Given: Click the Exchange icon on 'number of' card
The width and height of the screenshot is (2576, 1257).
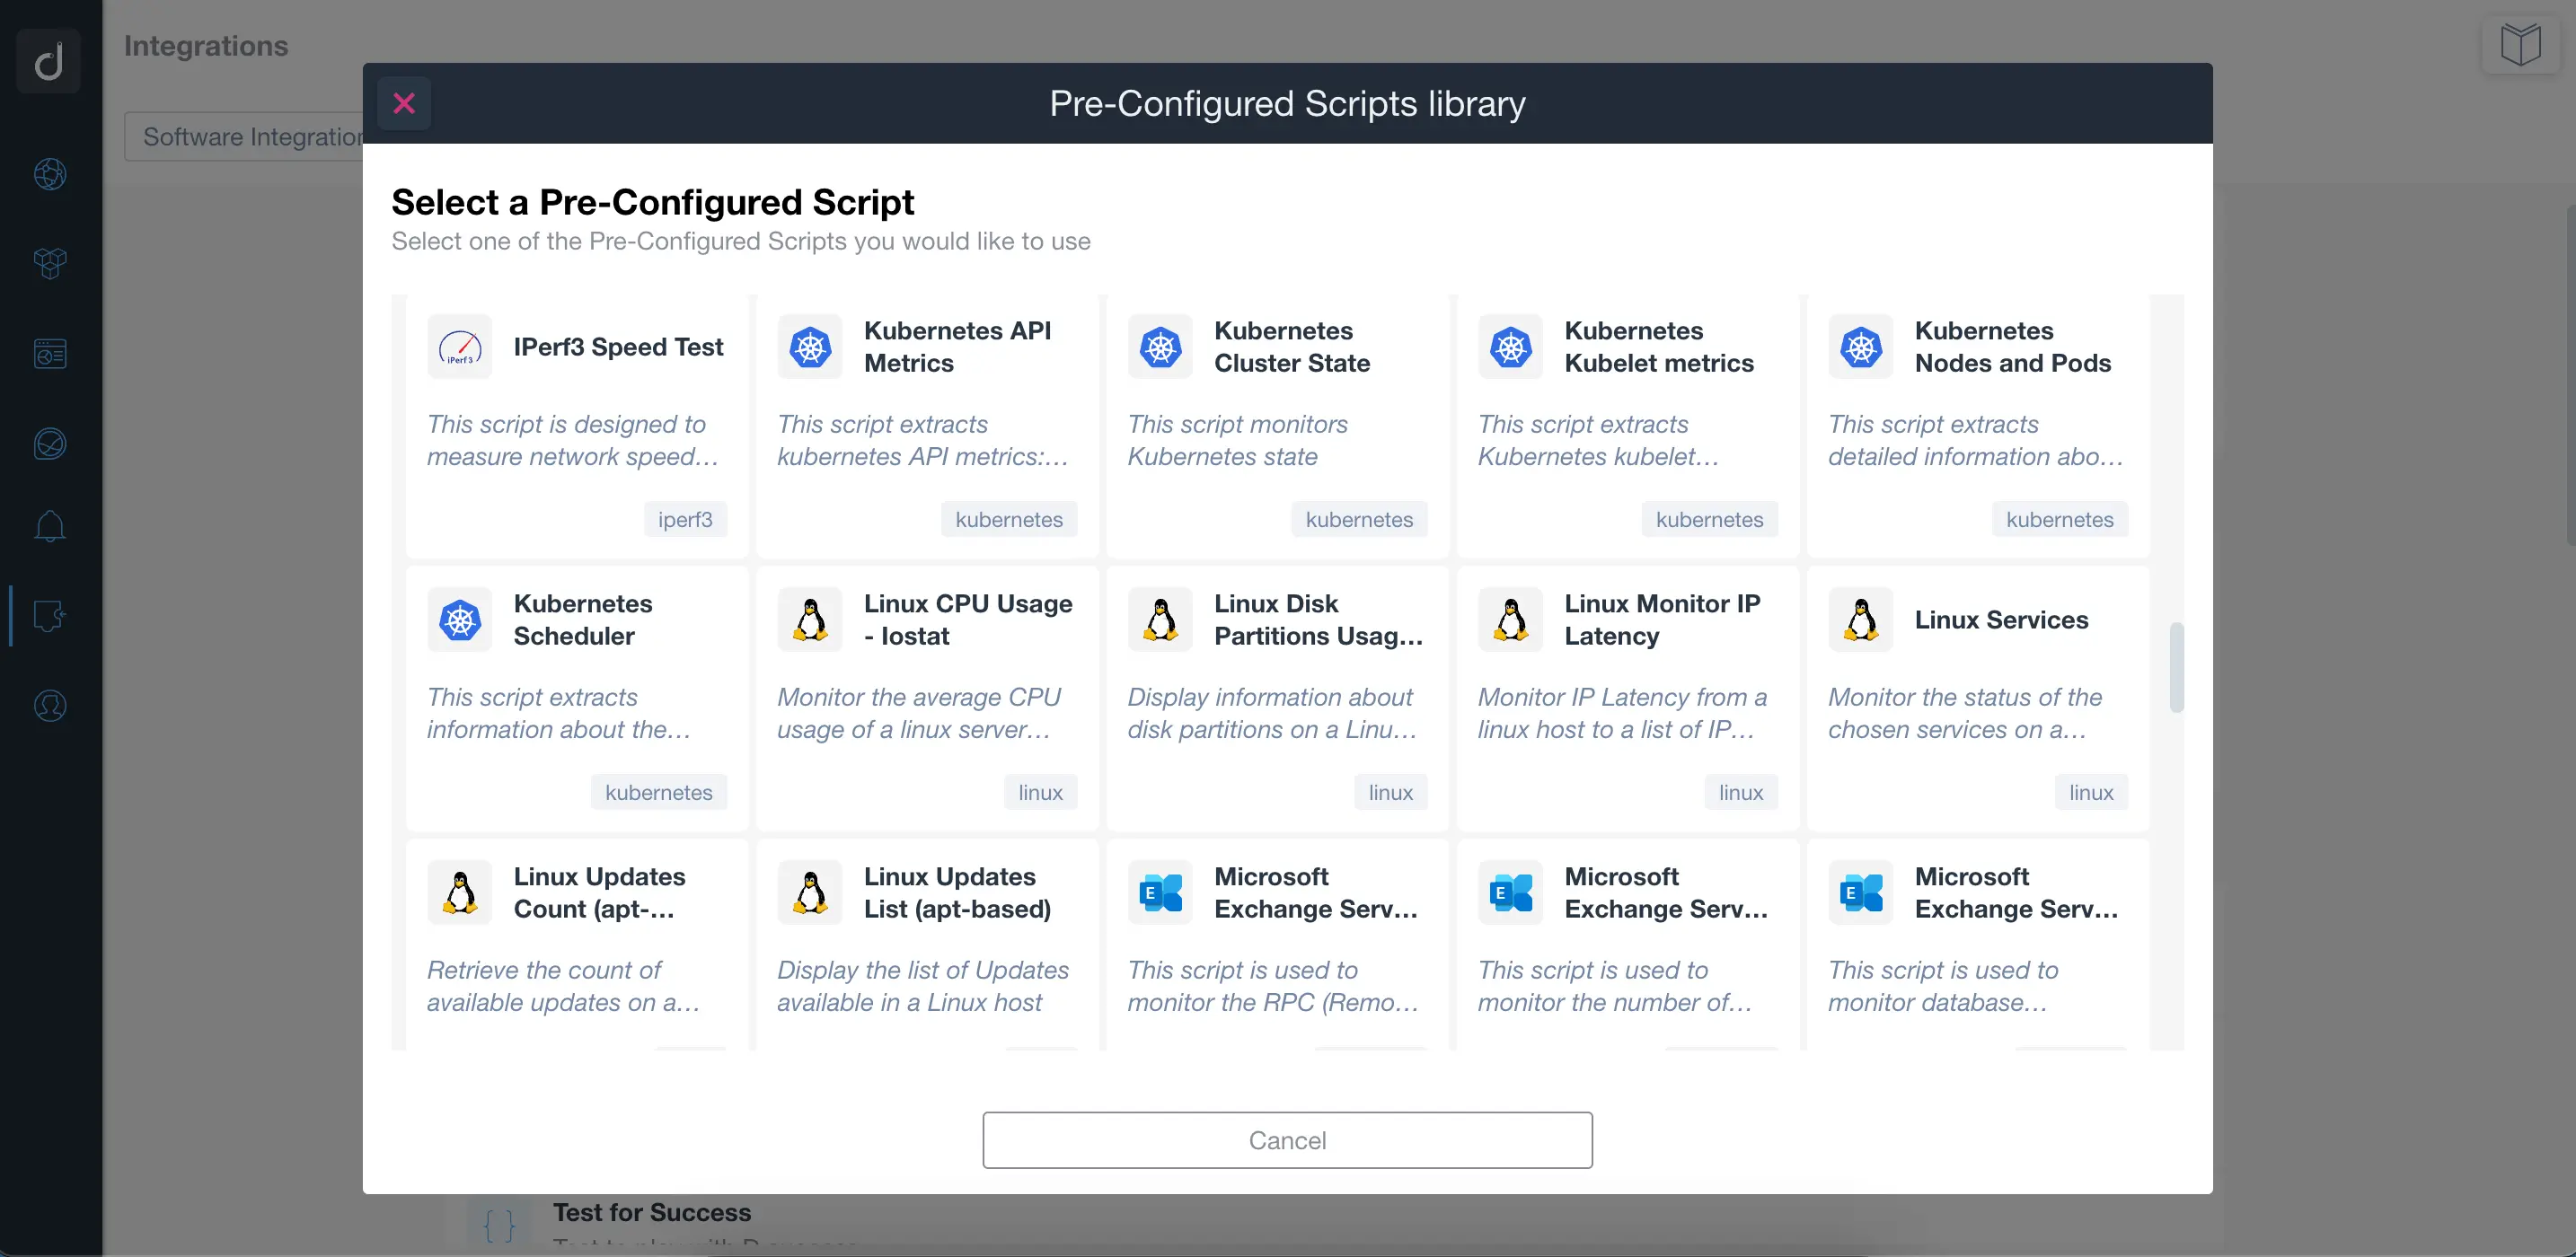Looking at the screenshot, I should click(1510, 893).
